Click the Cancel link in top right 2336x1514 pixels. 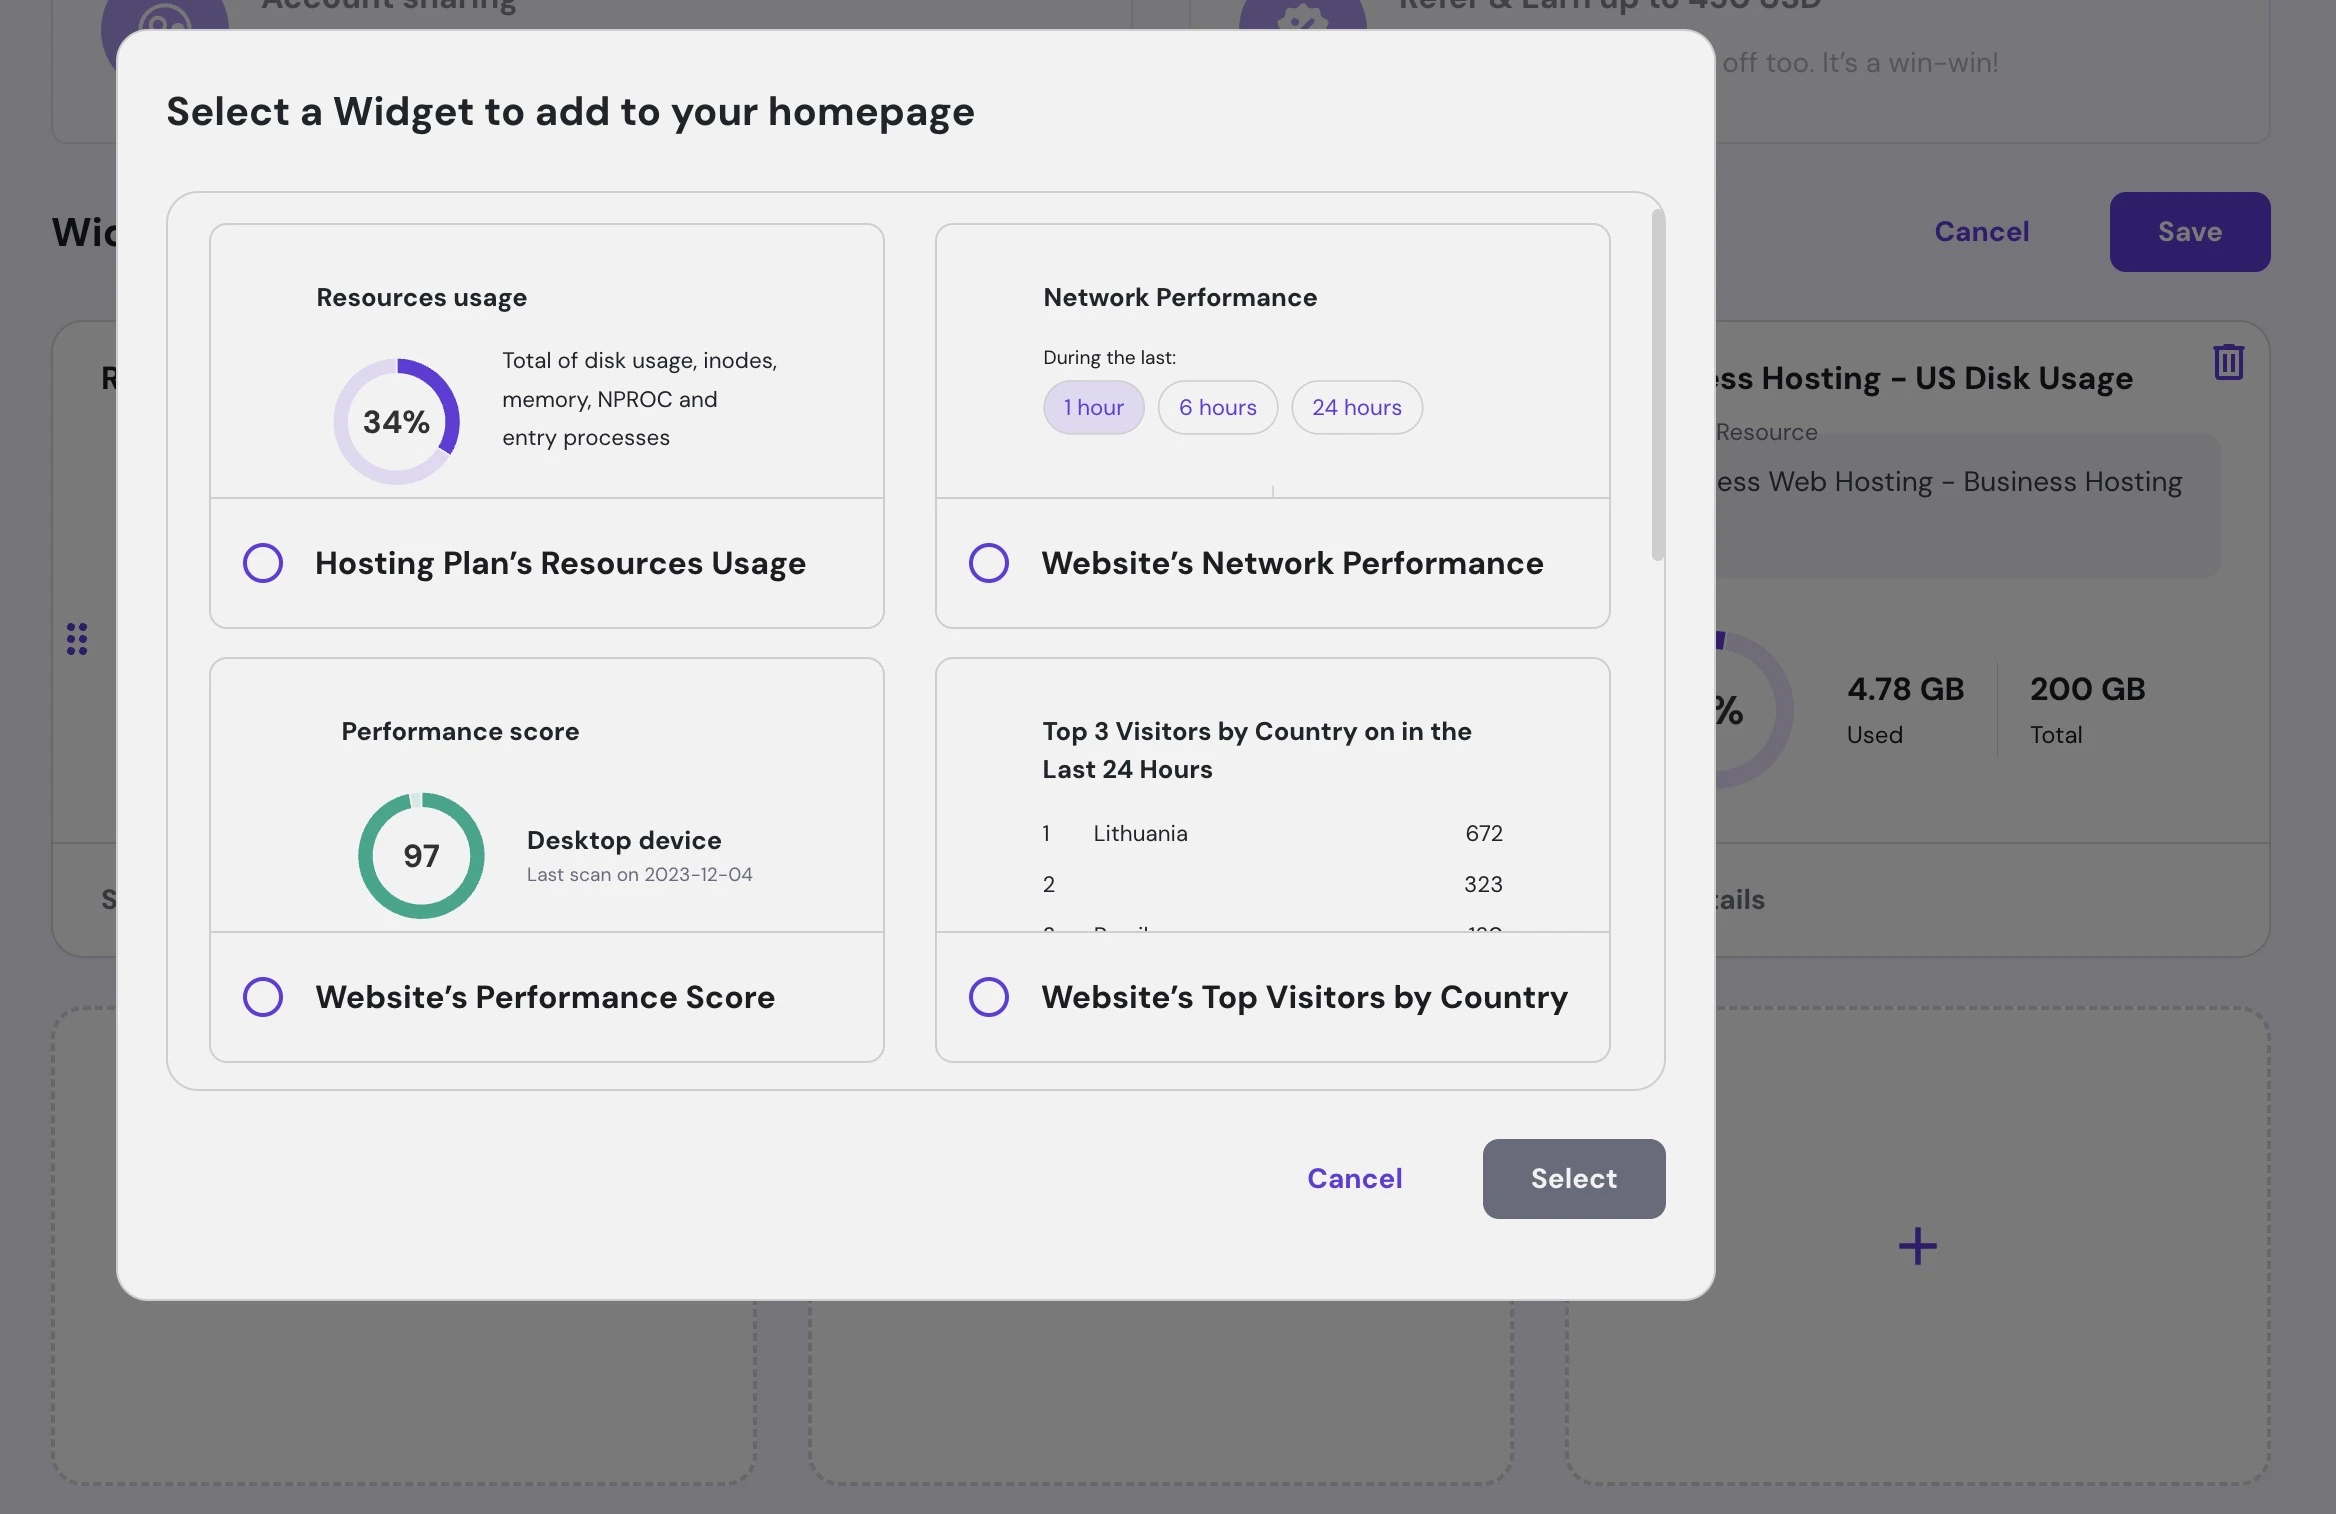tap(1982, 230)
